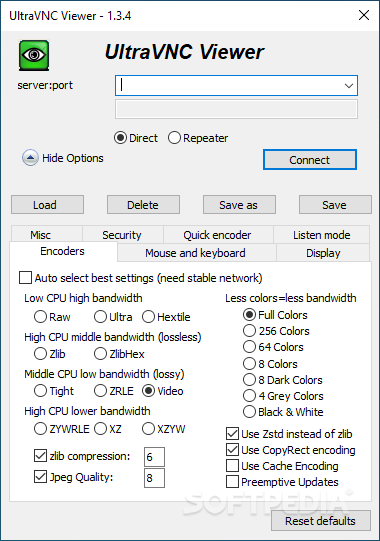380x541 pixels.
Task: Choose the 8 Colors option
Action: tap(249, 364)
